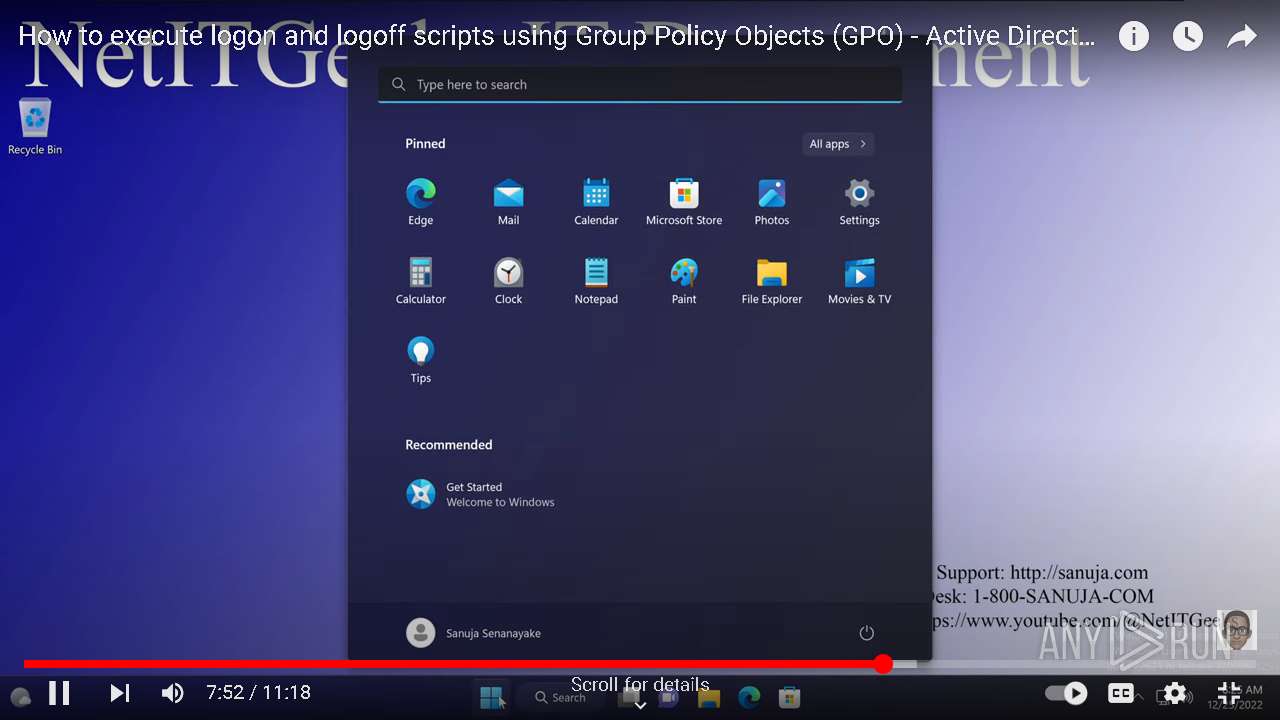1280x720 pixels.
Task: Pause the YouTube video
Action: click(x=59, y=693)
